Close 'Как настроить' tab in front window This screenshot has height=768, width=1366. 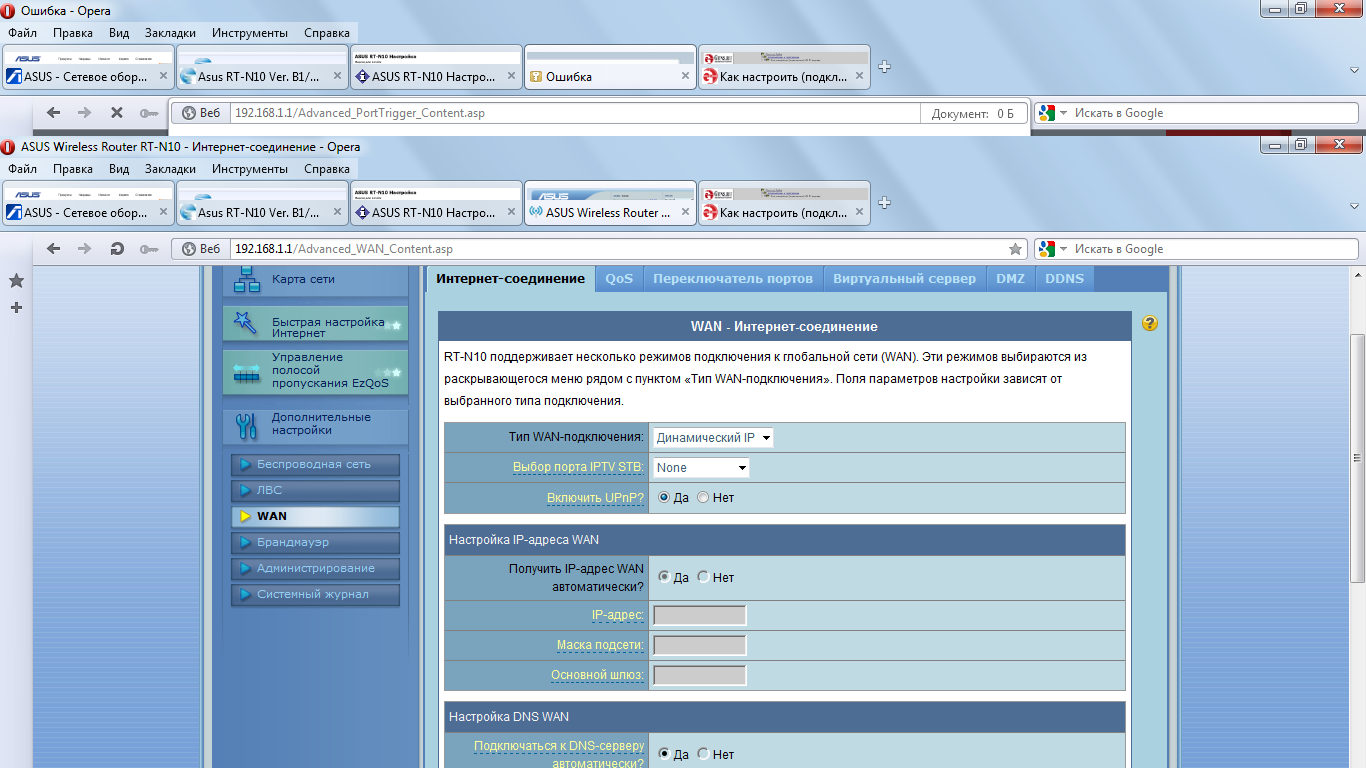[x=859, y=212]
